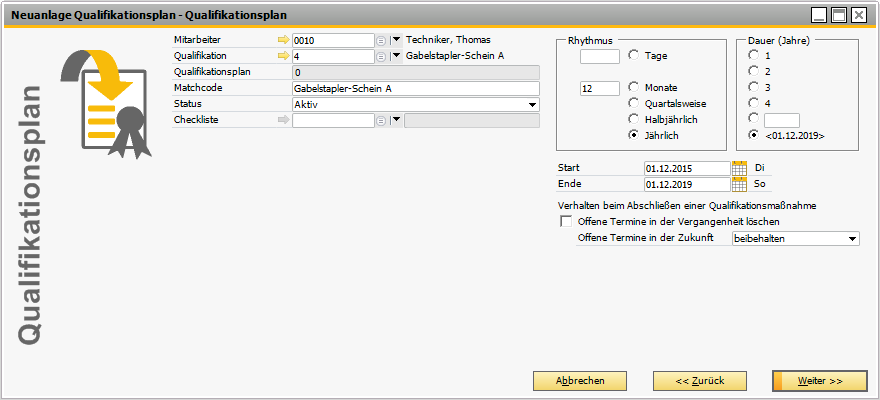Choose the Quartalsweise rhythm
Screen dimensions: 880x400
[x=634, y=103]
